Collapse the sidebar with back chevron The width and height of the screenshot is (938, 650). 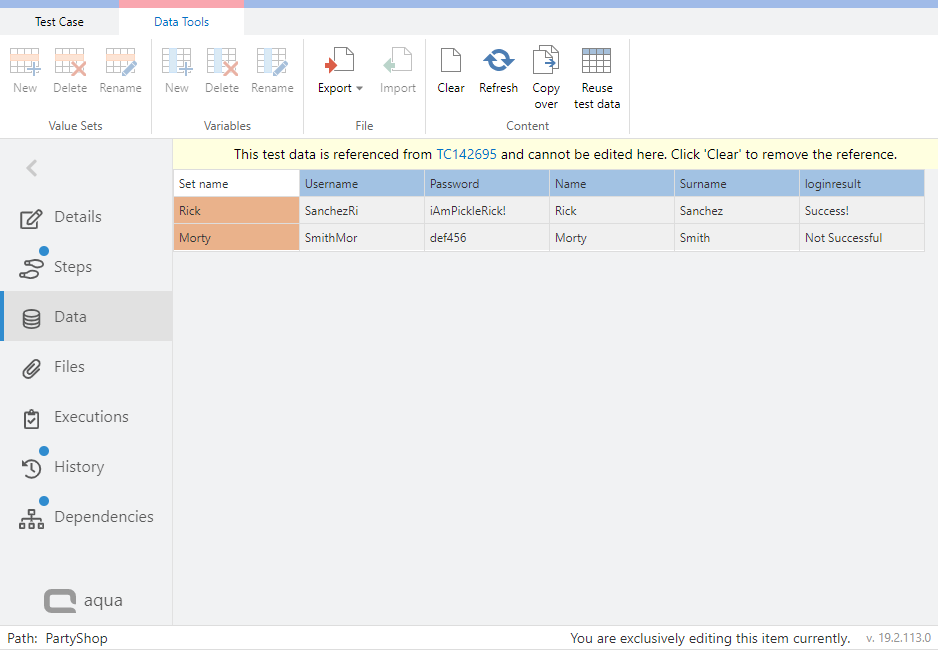coord(32,168)
